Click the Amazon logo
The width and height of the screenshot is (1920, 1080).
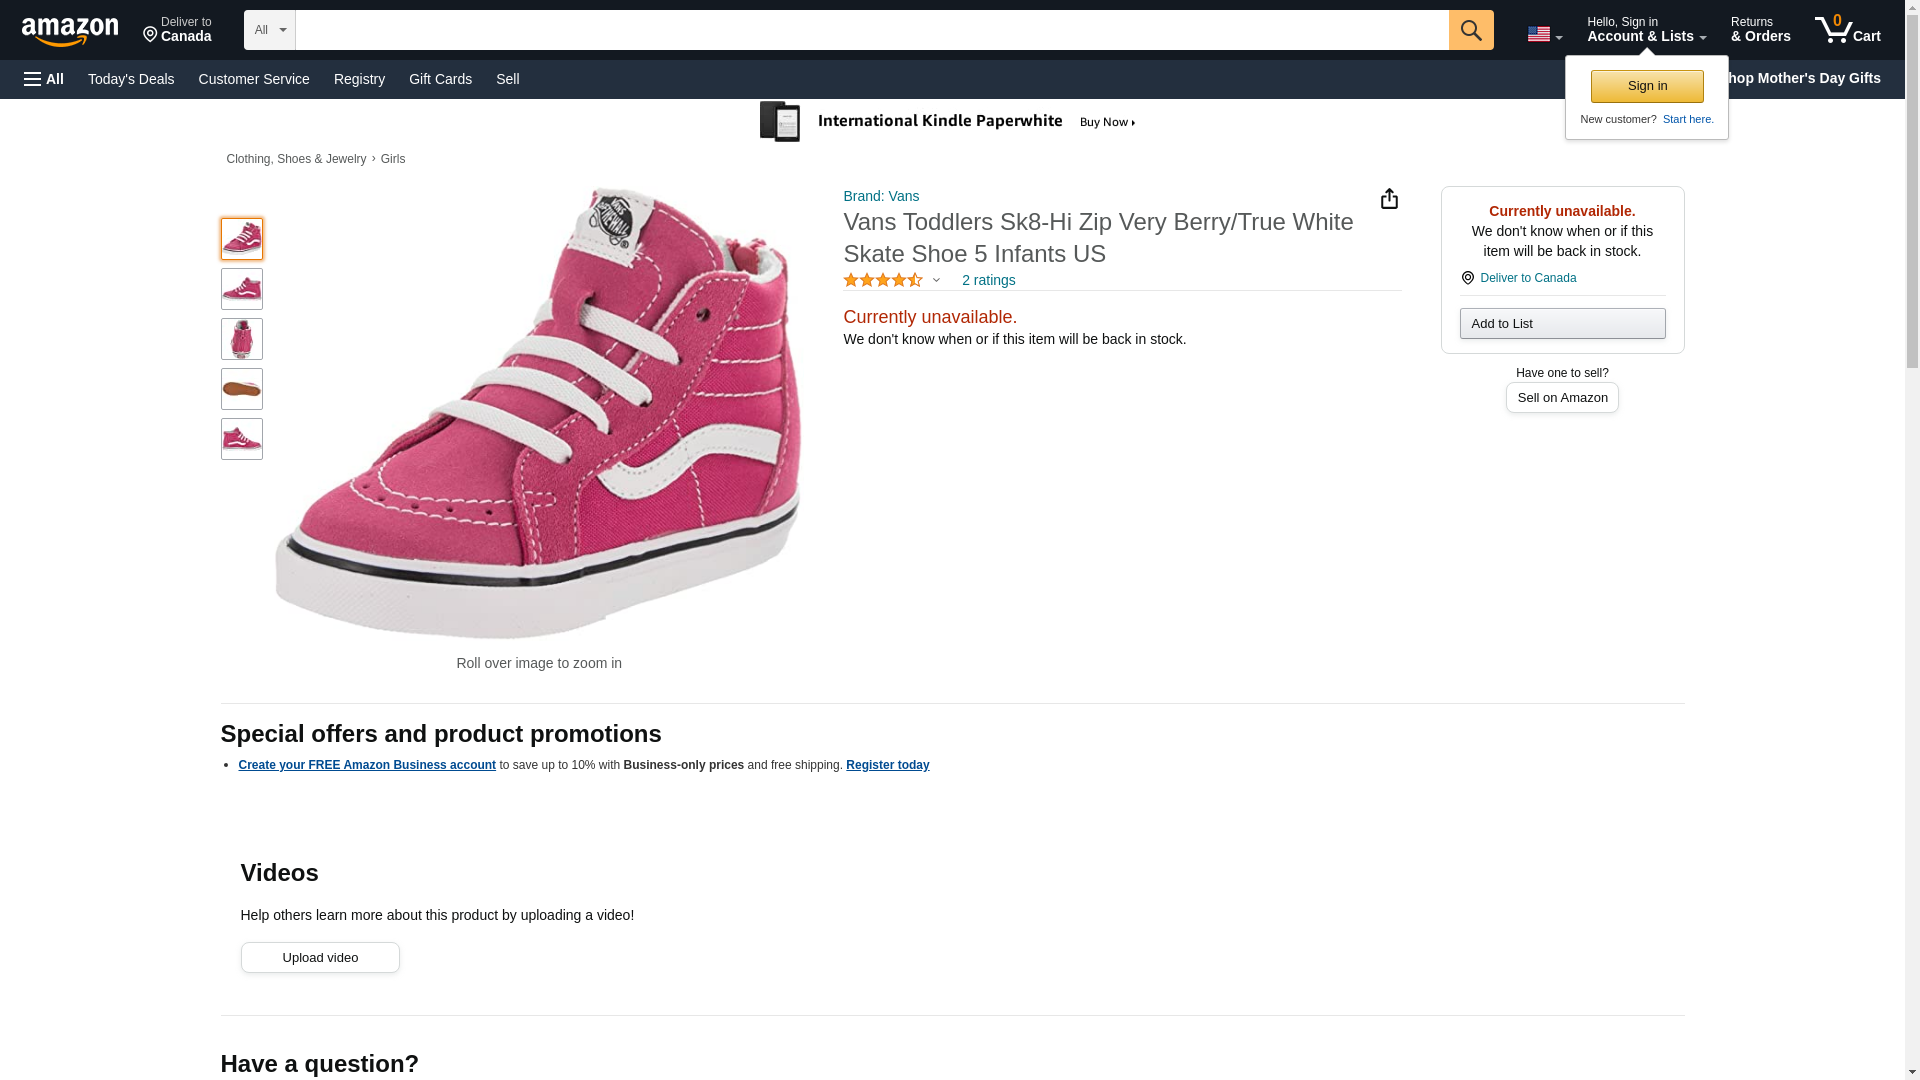click(70, 31)
